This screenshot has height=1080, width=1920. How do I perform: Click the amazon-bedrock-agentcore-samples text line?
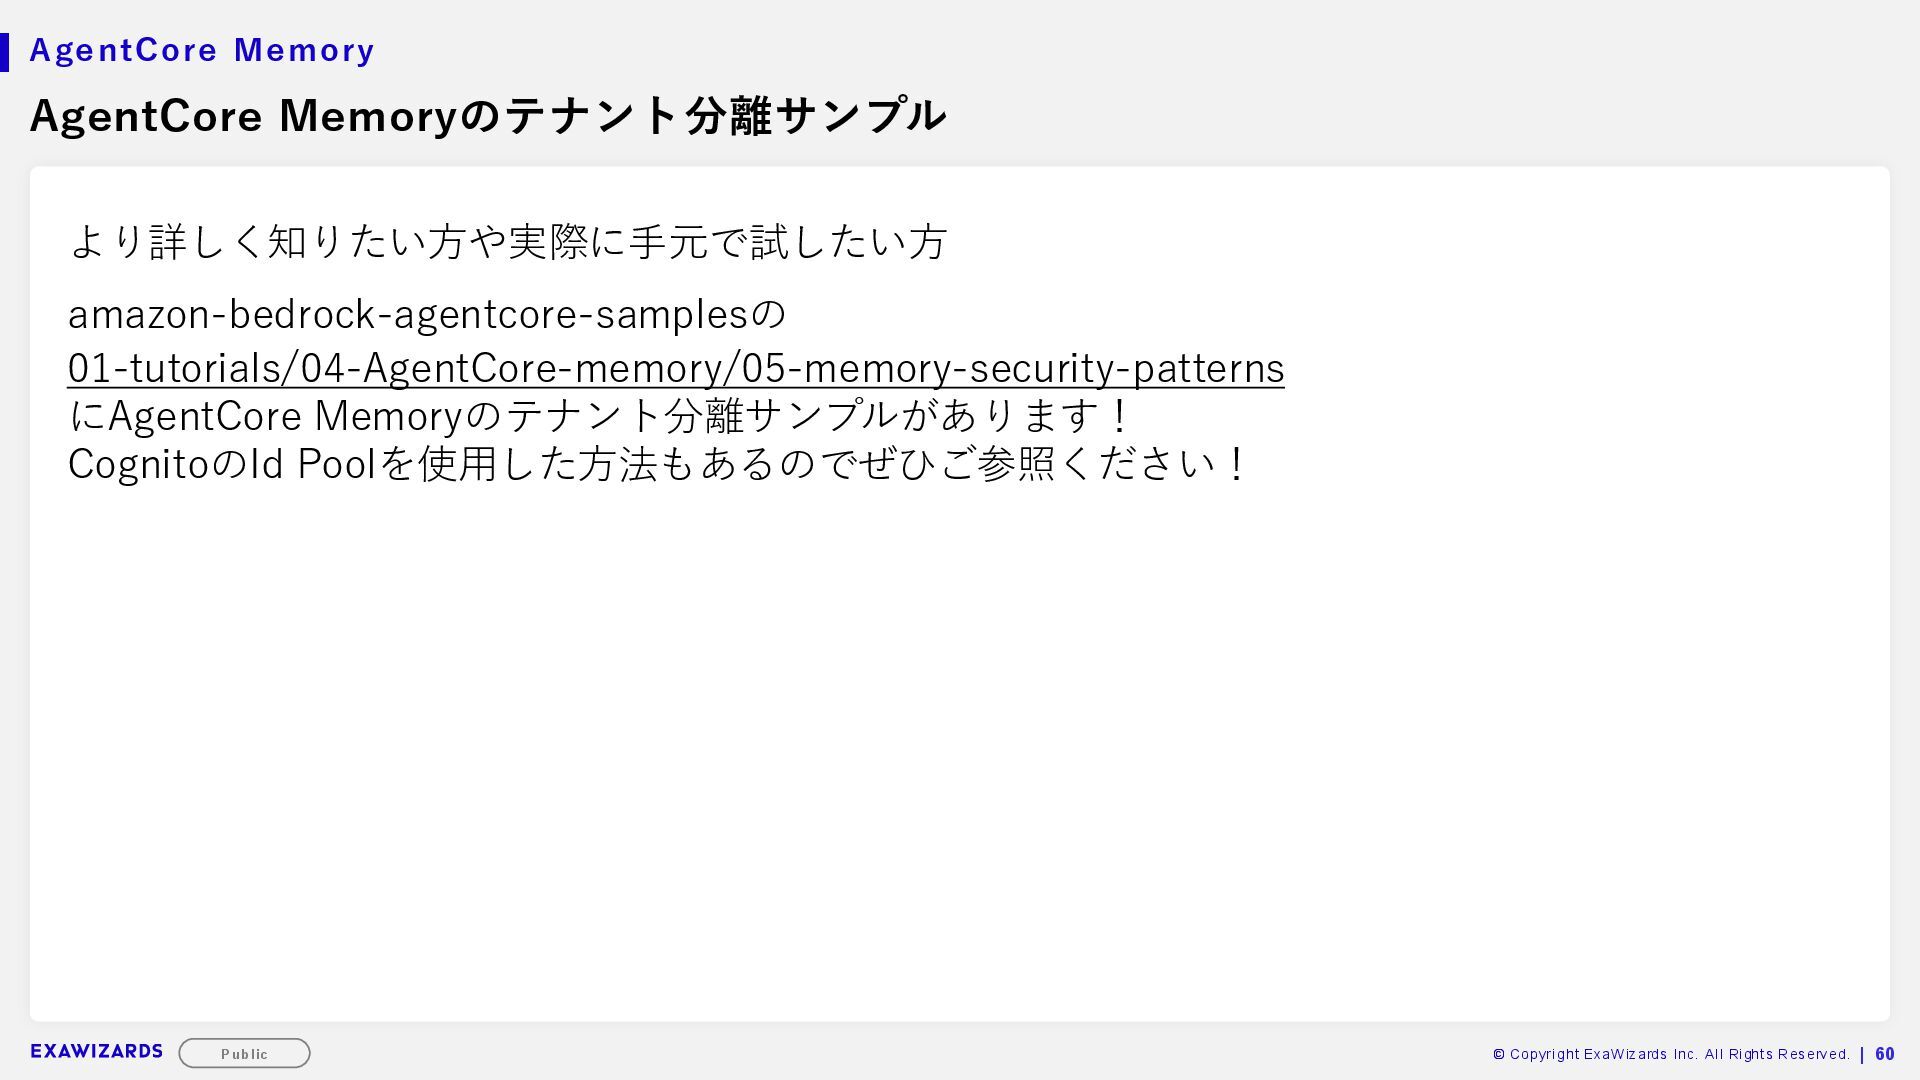427,315
